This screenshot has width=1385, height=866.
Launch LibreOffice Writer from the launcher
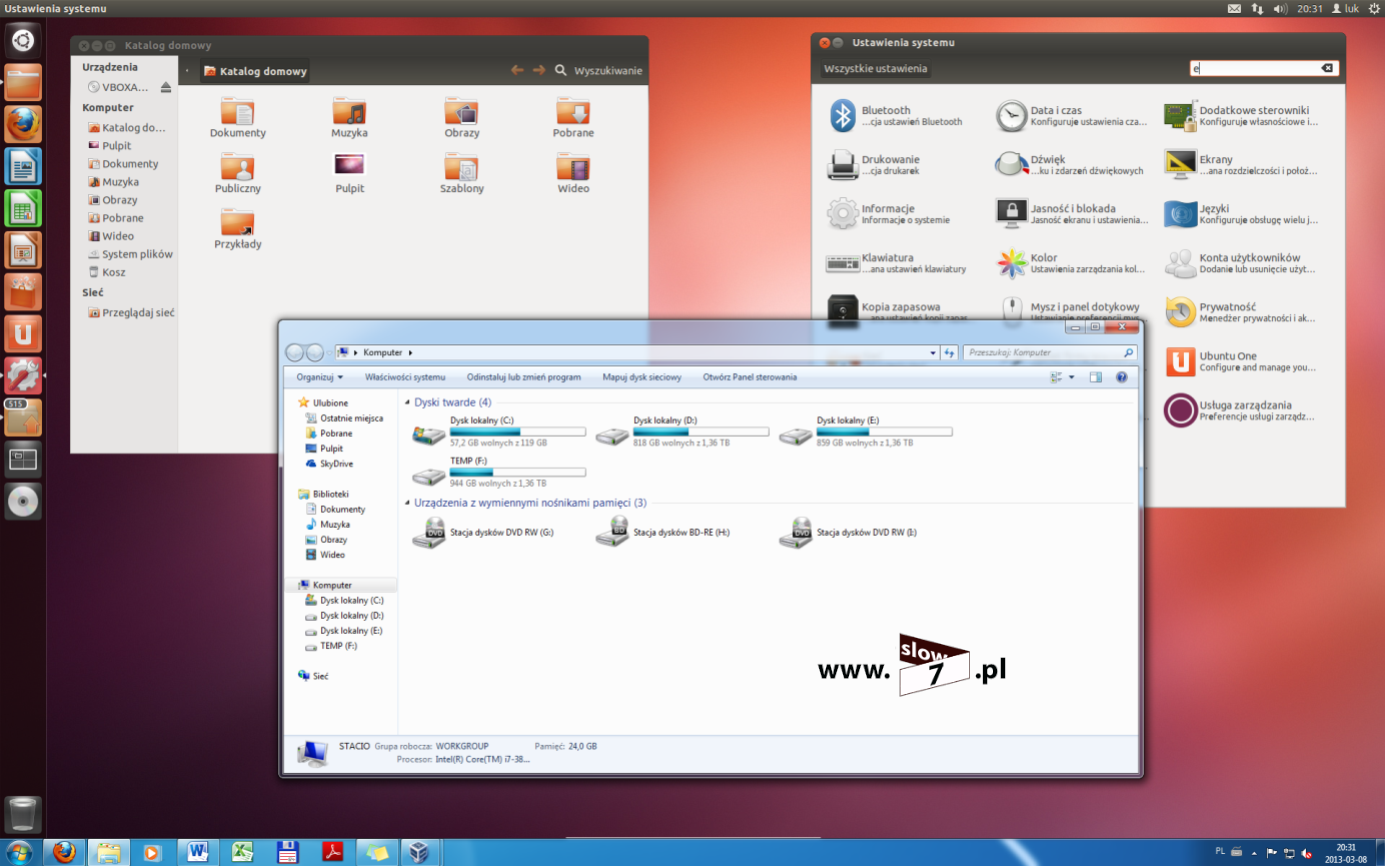23,166
